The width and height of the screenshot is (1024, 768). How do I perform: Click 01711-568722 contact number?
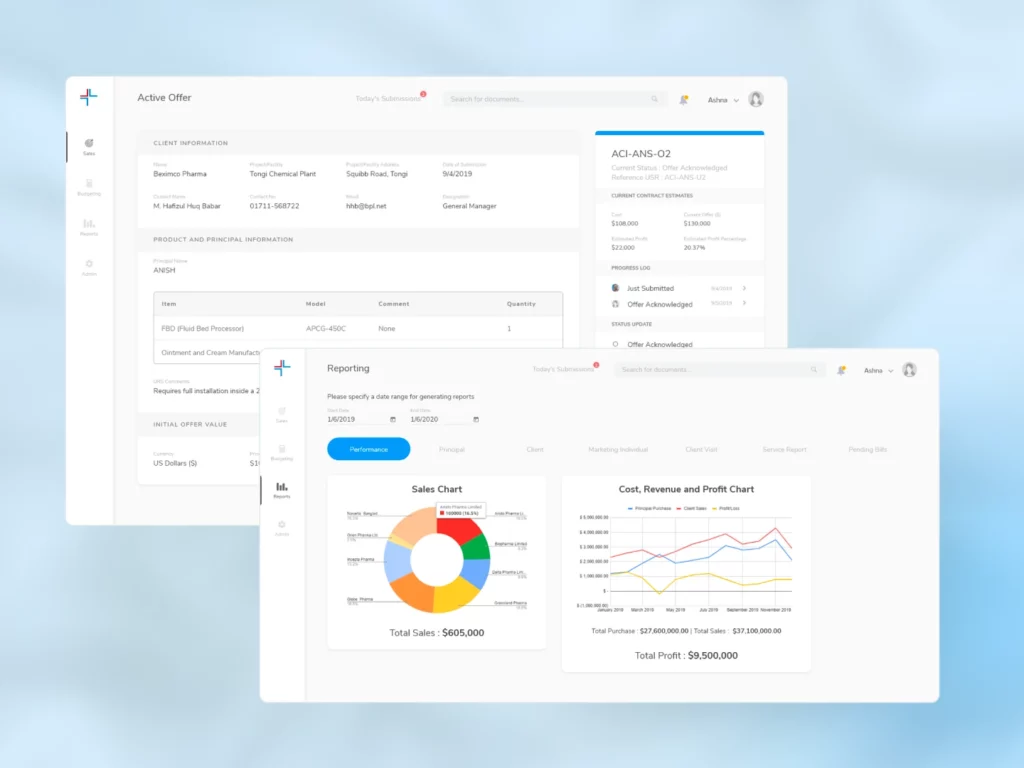[x=274, y=206]
